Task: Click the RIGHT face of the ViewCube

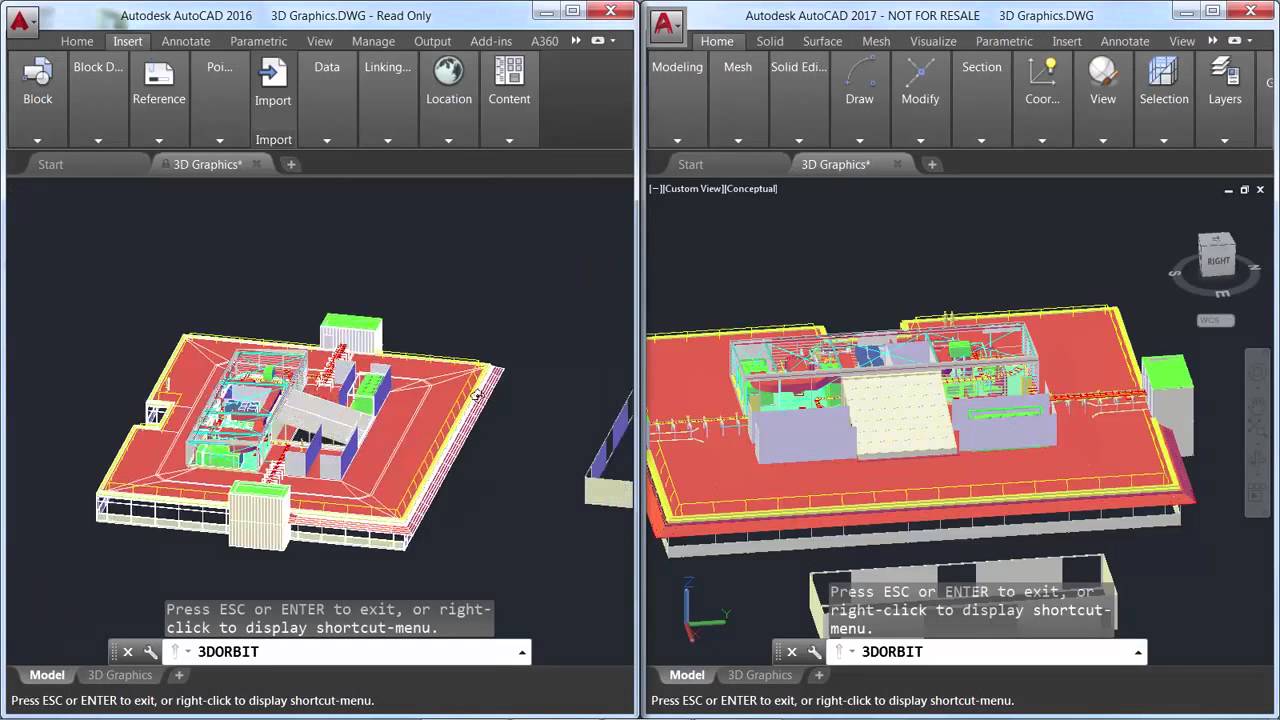Action: tap(1217, 259)
